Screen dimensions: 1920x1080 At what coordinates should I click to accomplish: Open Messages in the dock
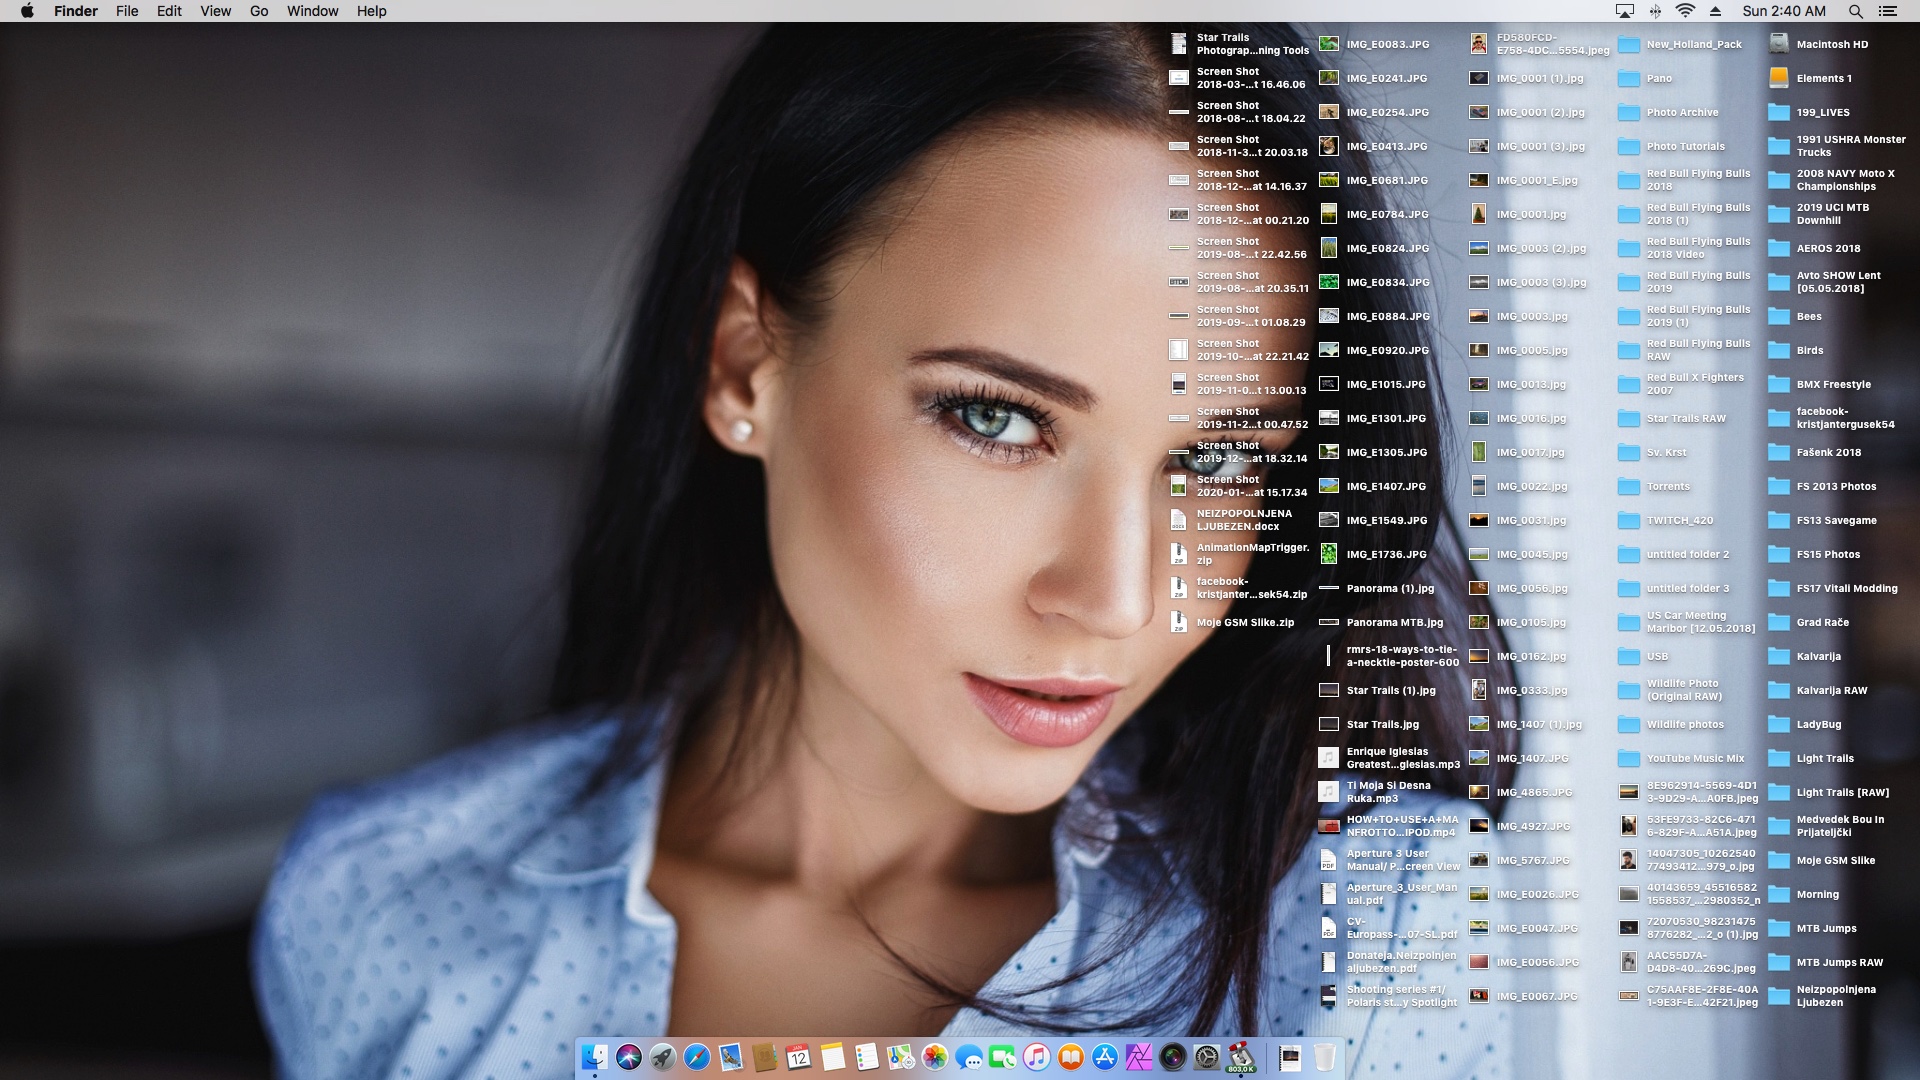pyautogui.click(x=969, y=1057)
